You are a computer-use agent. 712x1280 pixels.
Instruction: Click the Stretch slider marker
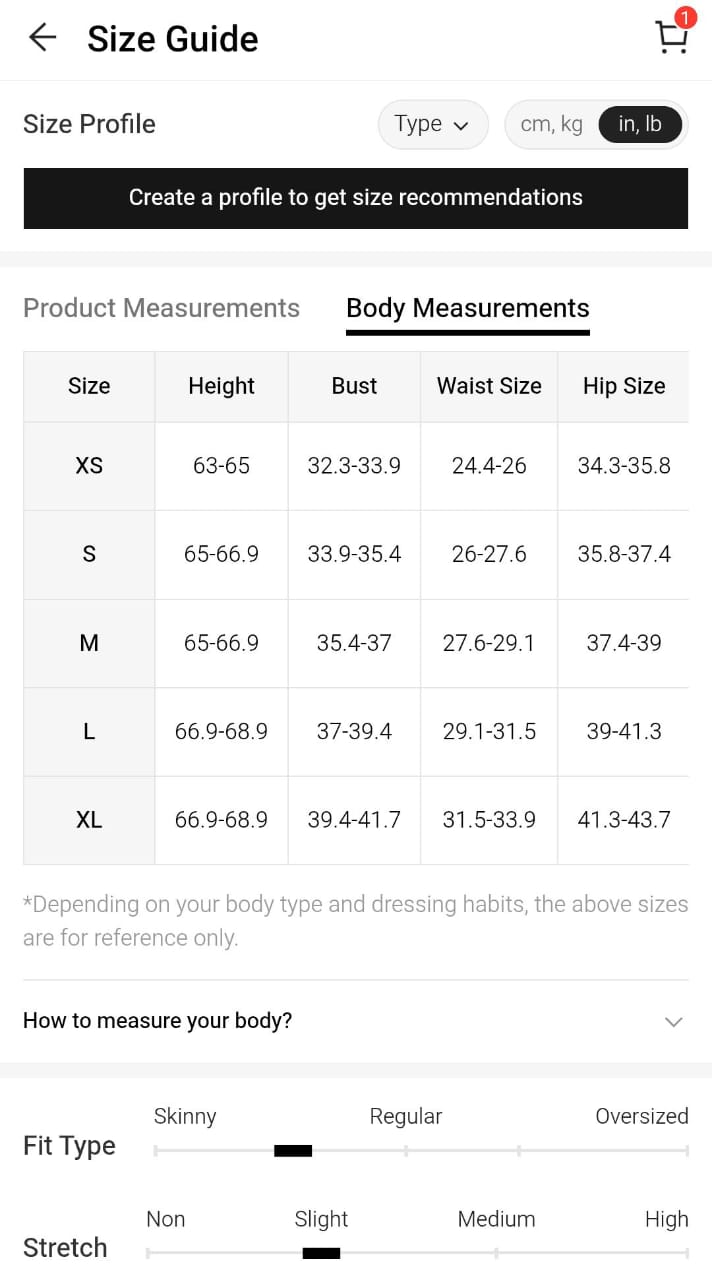pos(321,1253)
